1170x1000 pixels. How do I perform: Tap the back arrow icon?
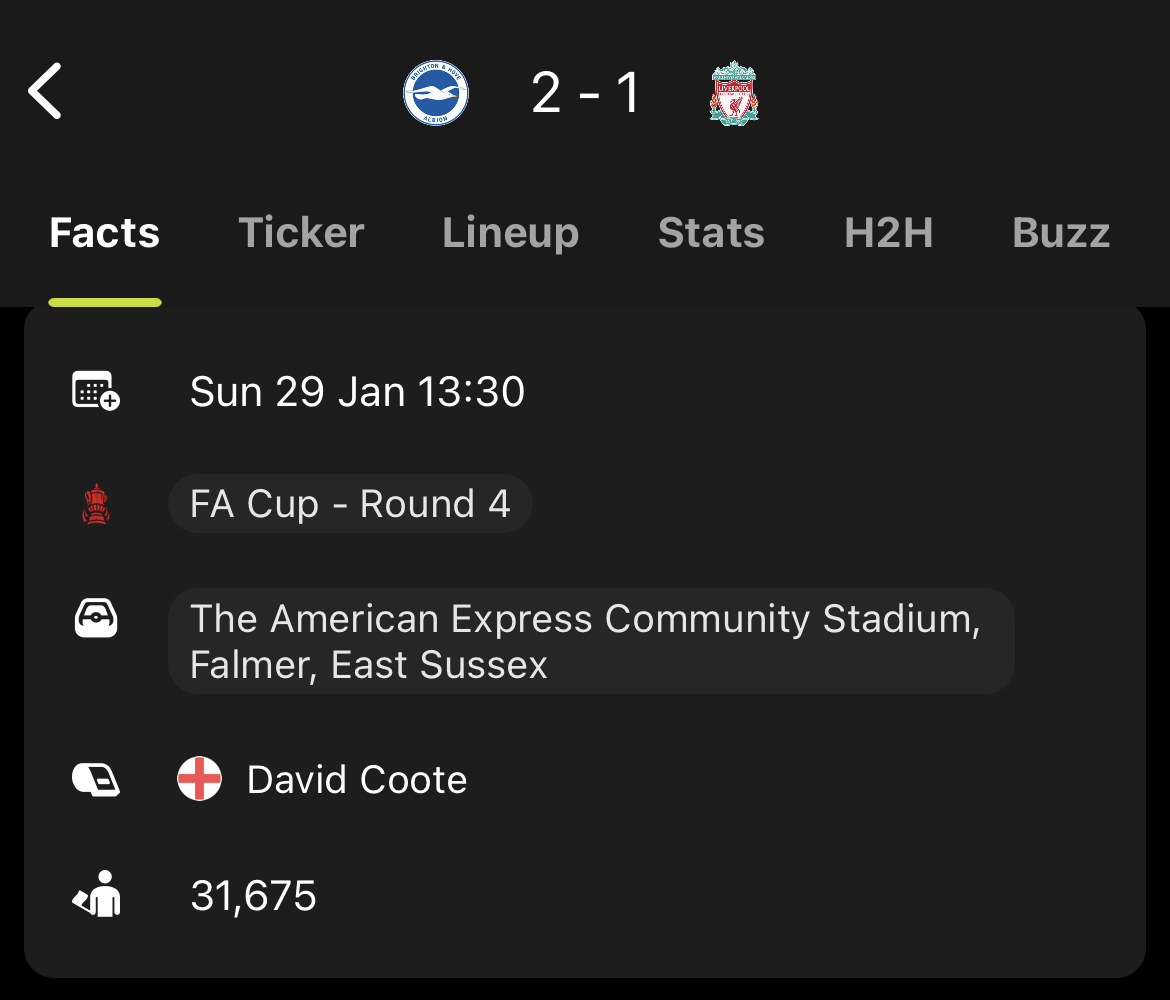coord(45,91)
